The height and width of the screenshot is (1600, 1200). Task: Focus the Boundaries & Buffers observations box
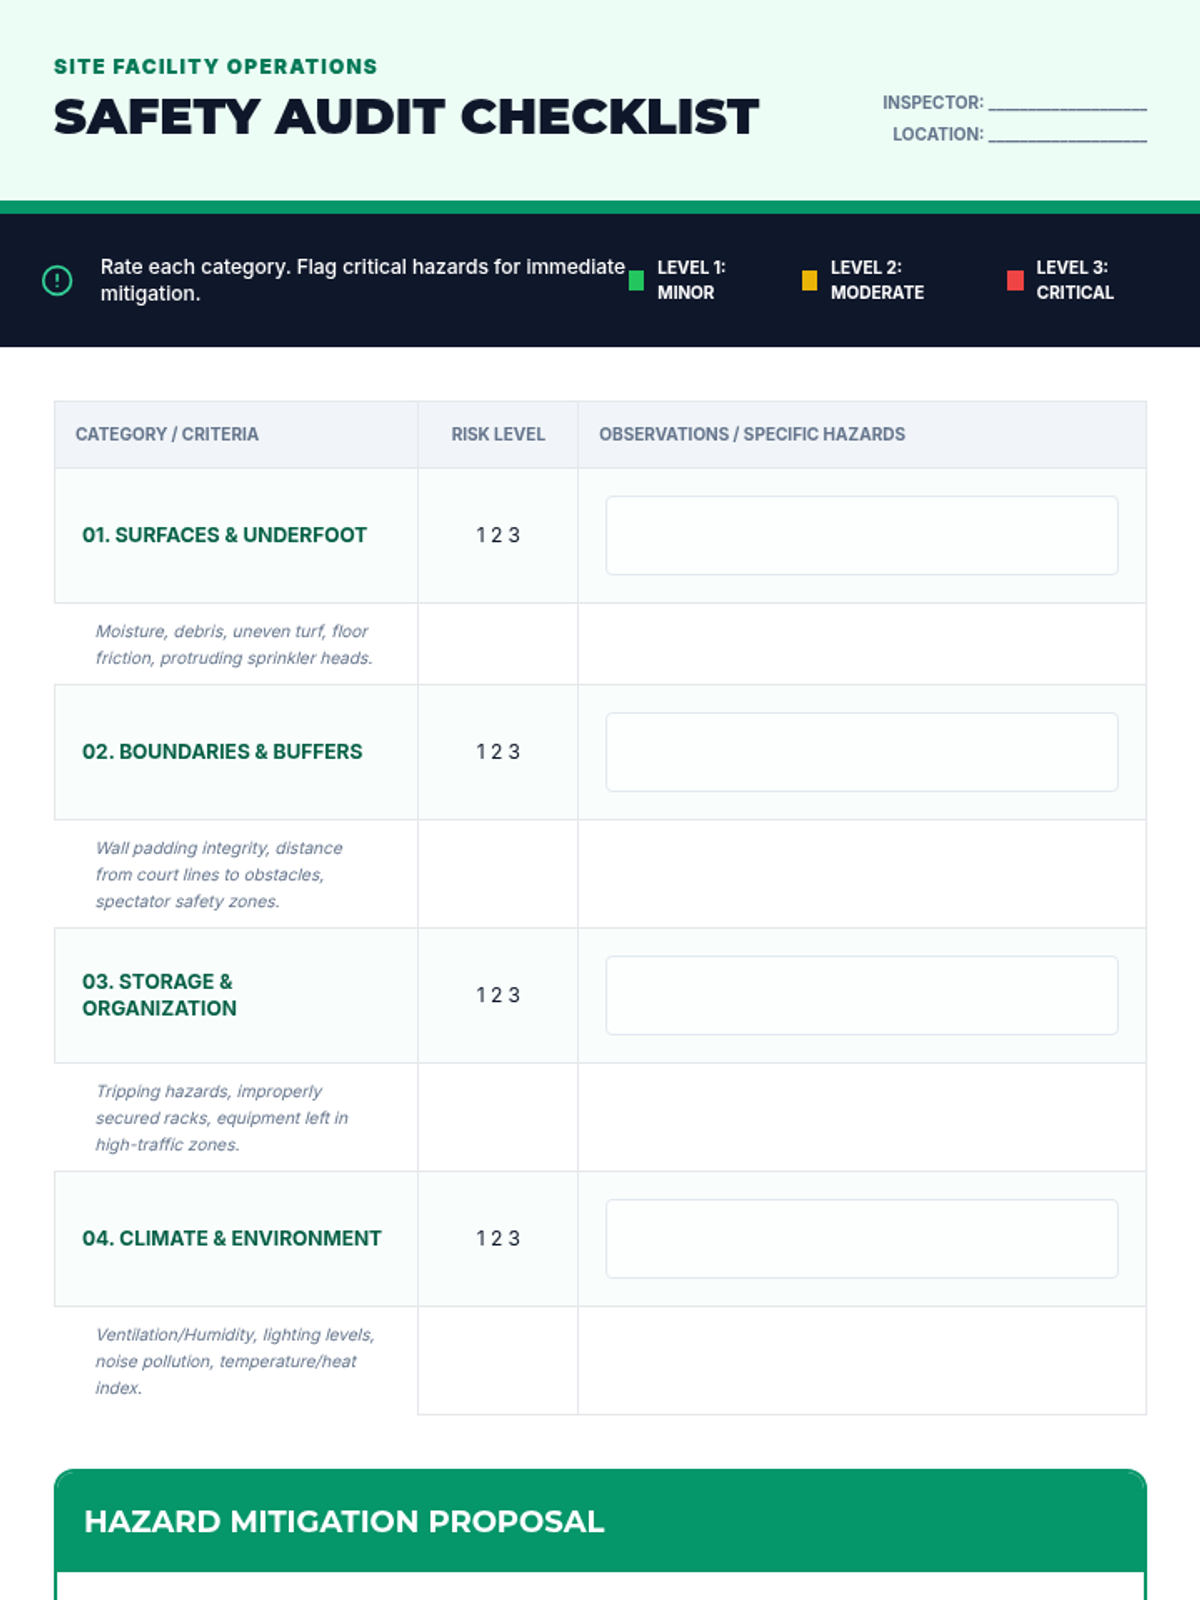861,752
